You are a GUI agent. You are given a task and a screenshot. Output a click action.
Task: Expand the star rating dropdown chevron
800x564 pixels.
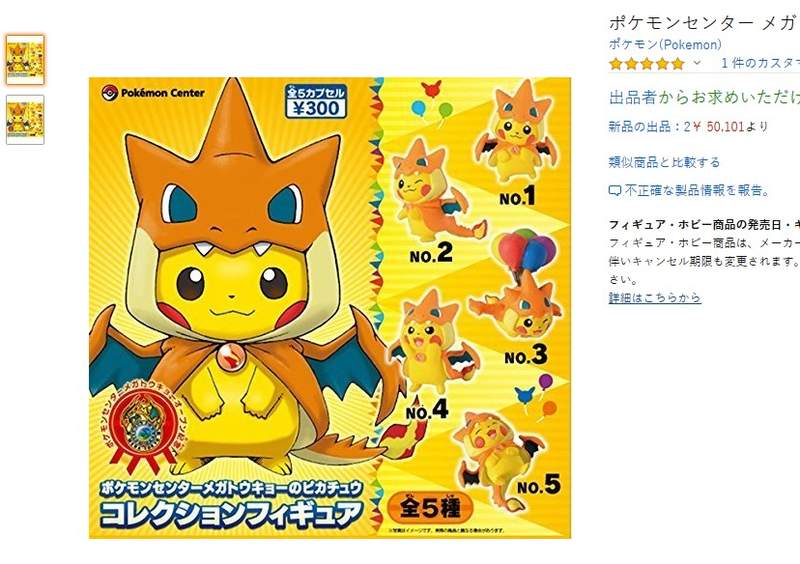697,63
